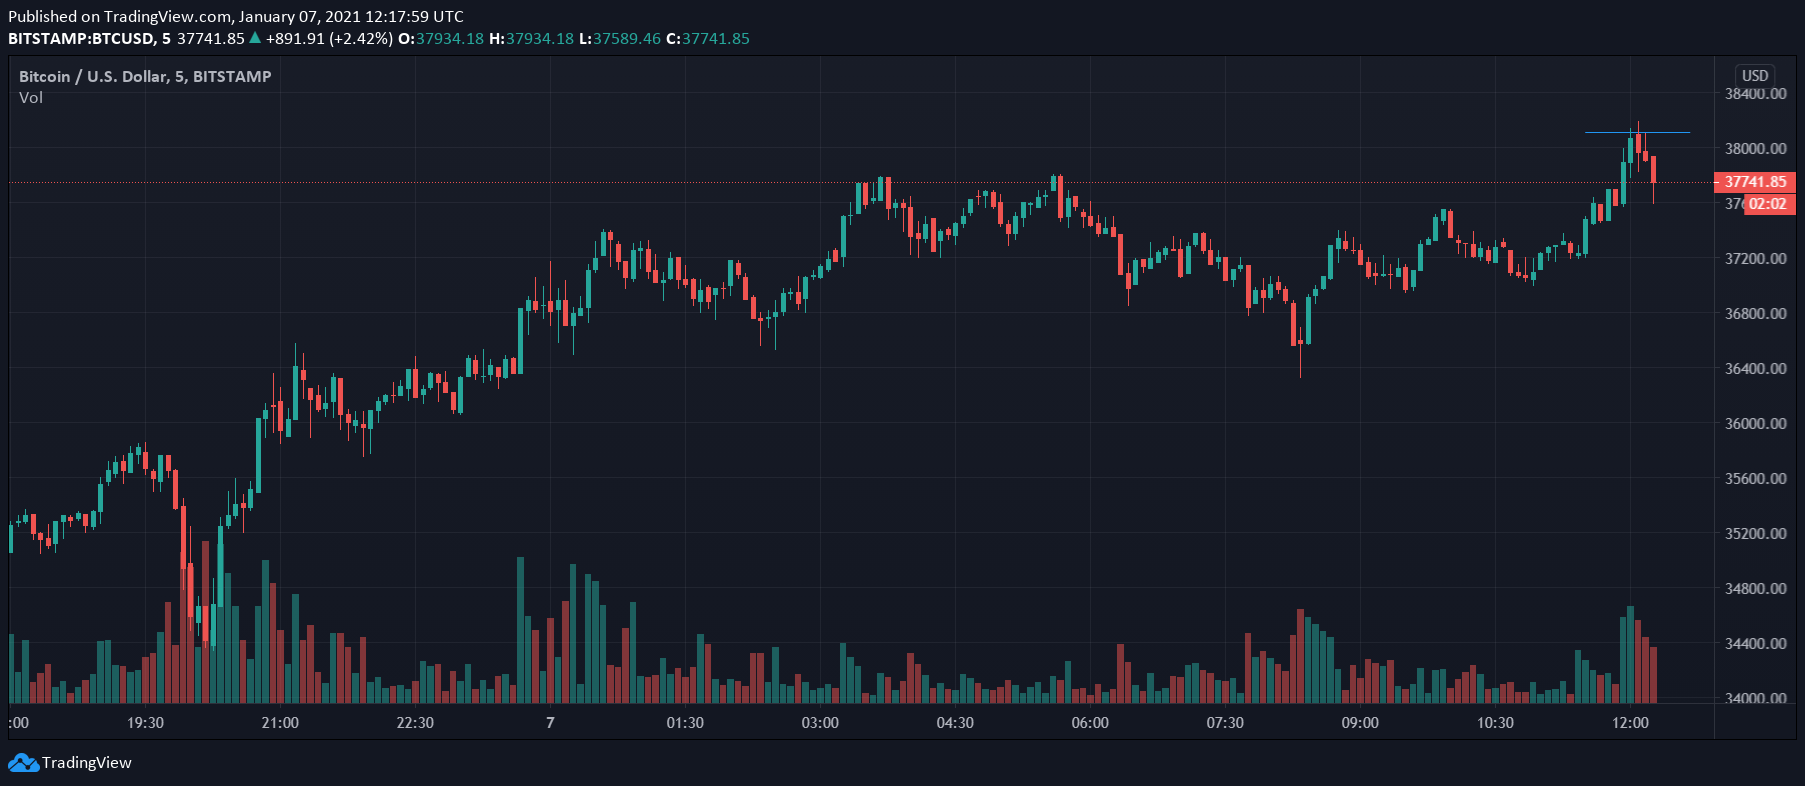Viewport: 1805px width, 786px height.
Task: Click the 22:30 time axis label
Action: pyautogui.click(x=415, y=723)
